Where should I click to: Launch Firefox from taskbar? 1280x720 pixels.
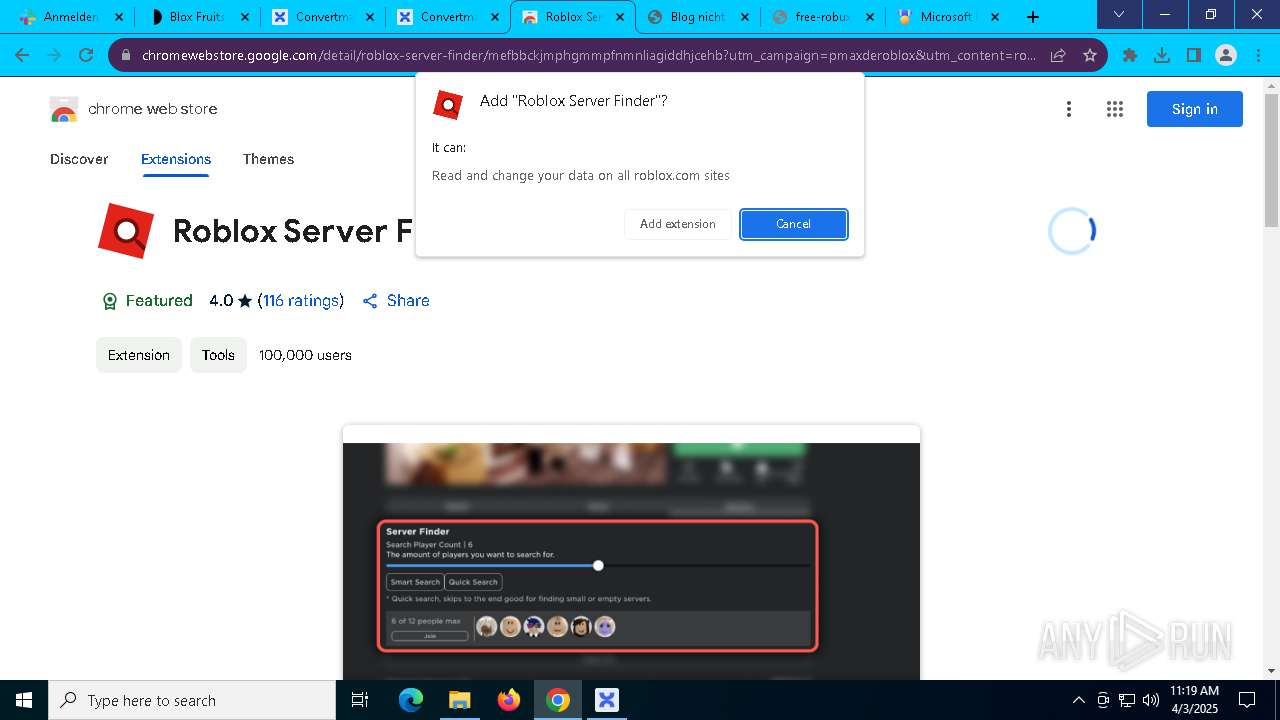[x=508, y=700]
